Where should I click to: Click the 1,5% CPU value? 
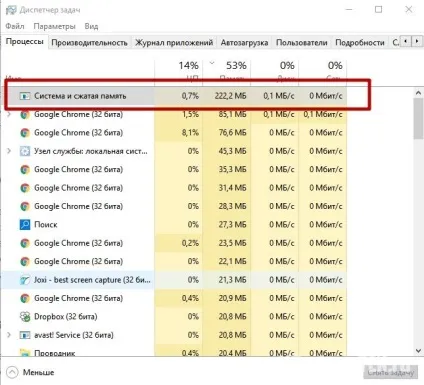pyautogui.click(x=190, y=114)
